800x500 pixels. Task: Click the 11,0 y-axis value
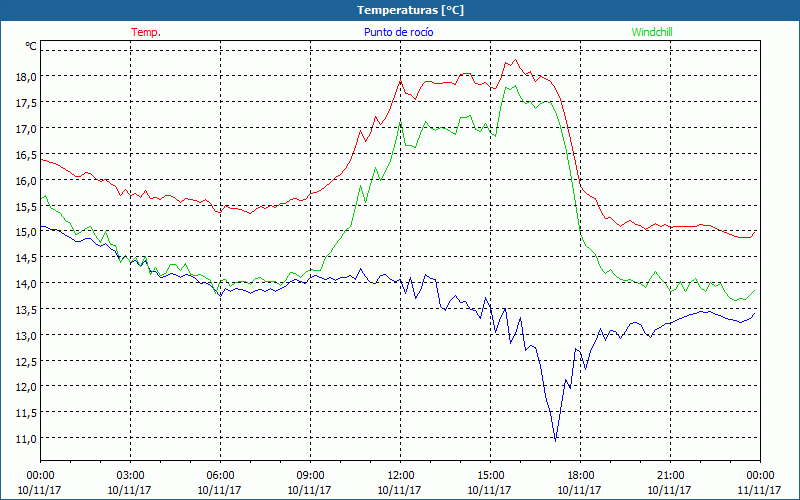click(27, 439)
